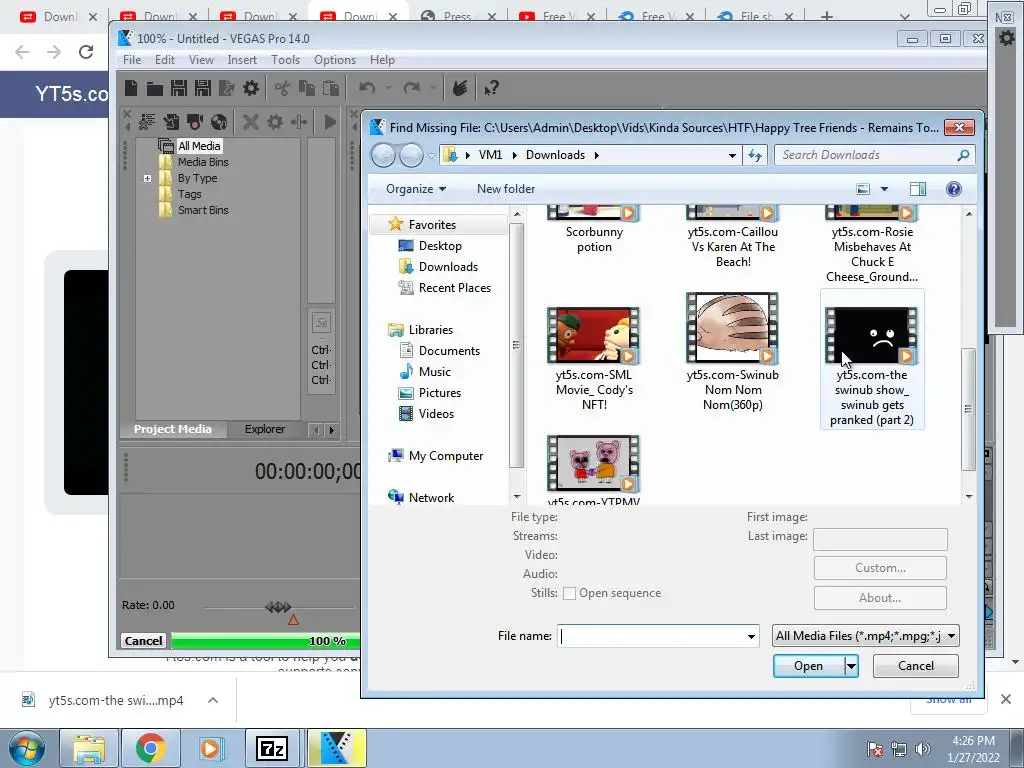Click the Paste clipboard icon in VEGAS toolbar
Viewport: 1024px width, 768px height.
[330, 88]
